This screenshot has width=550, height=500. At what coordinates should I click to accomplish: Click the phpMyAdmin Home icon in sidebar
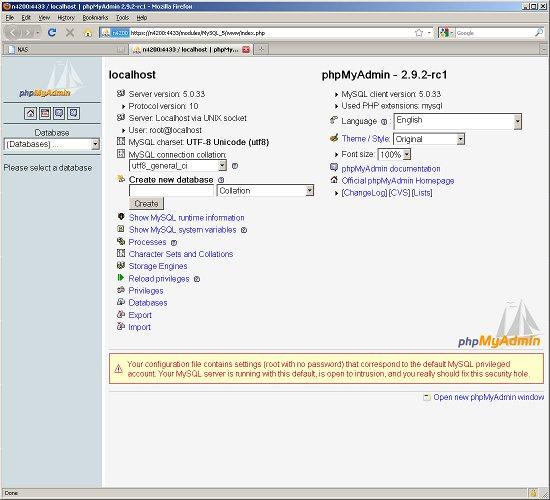pos(31,113)
